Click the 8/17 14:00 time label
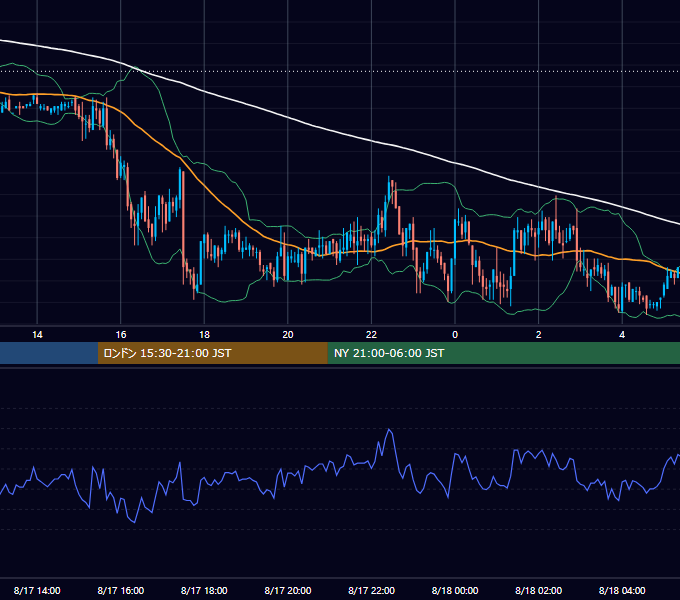680x600 pixels. (37, 590)
